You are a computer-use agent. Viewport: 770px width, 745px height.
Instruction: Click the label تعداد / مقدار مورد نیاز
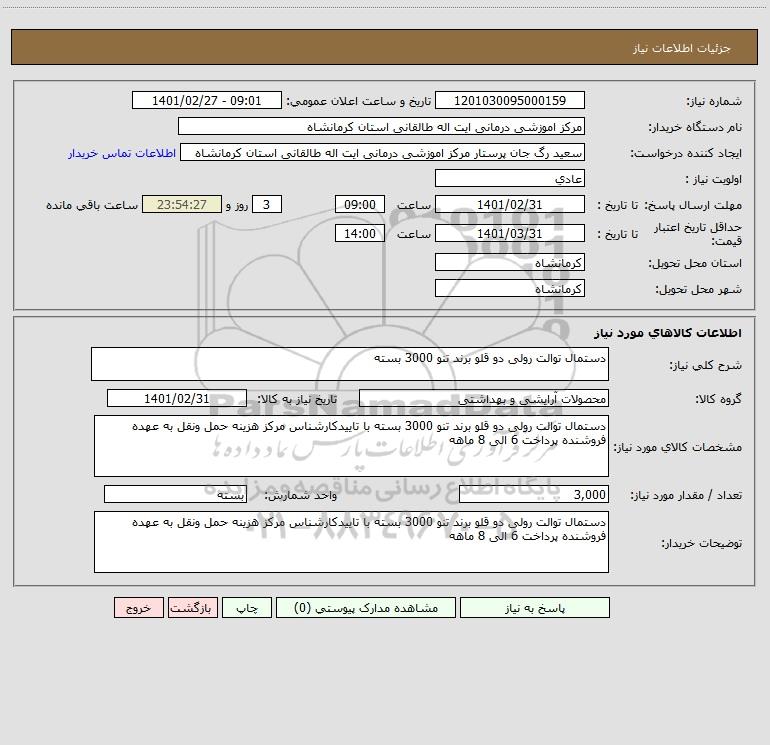click(686, 495)
